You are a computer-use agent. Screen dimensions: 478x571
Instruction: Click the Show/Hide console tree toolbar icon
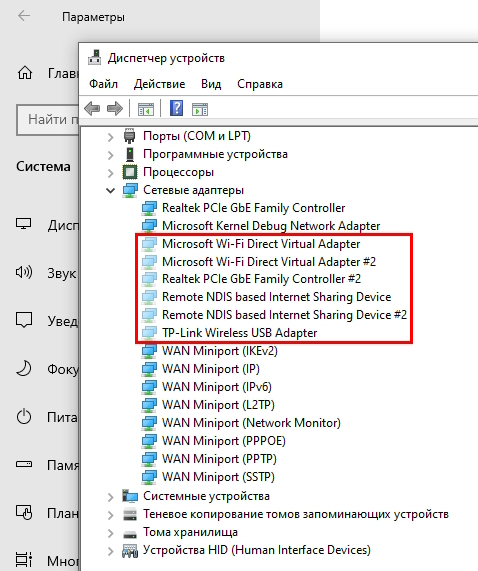pyautogui.click(x=146, y=109)
